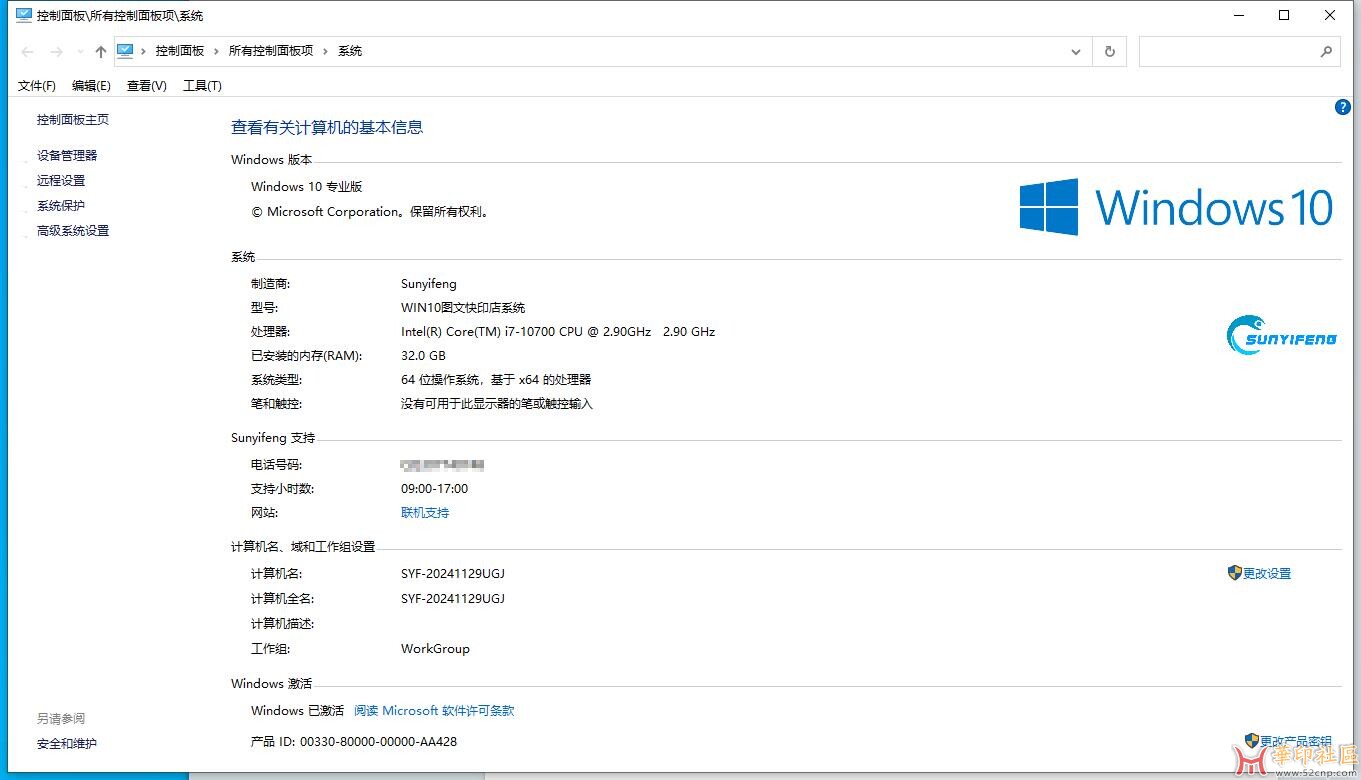Open 高级系统设置 in left panel
The image size is (1361, 780).
tap(73, 231)
